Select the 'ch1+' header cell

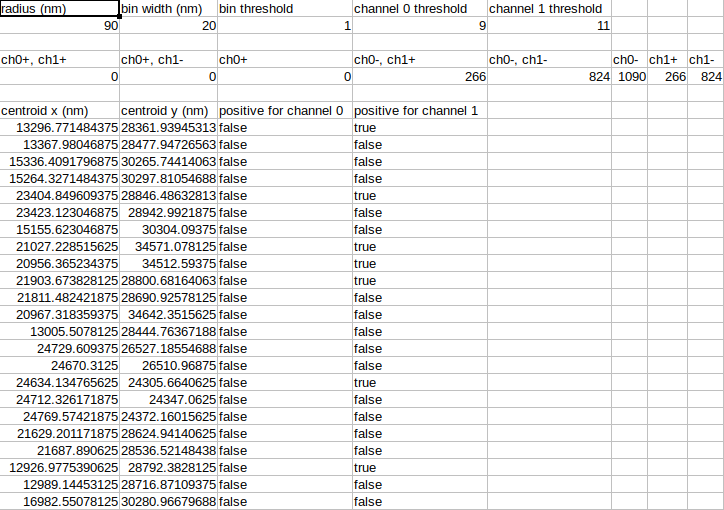(x=668, y=60)
